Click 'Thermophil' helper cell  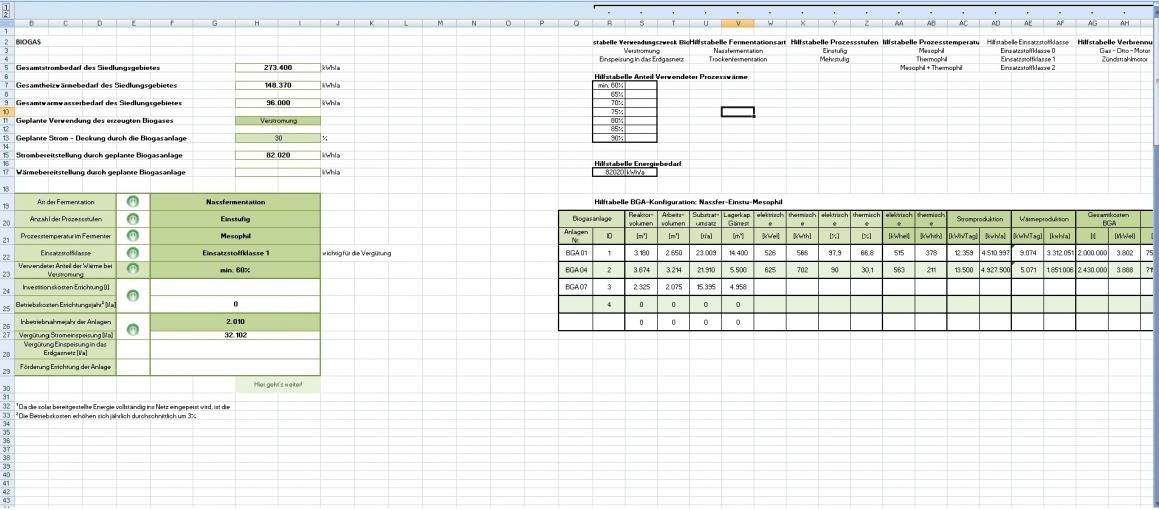pos(931,58)
